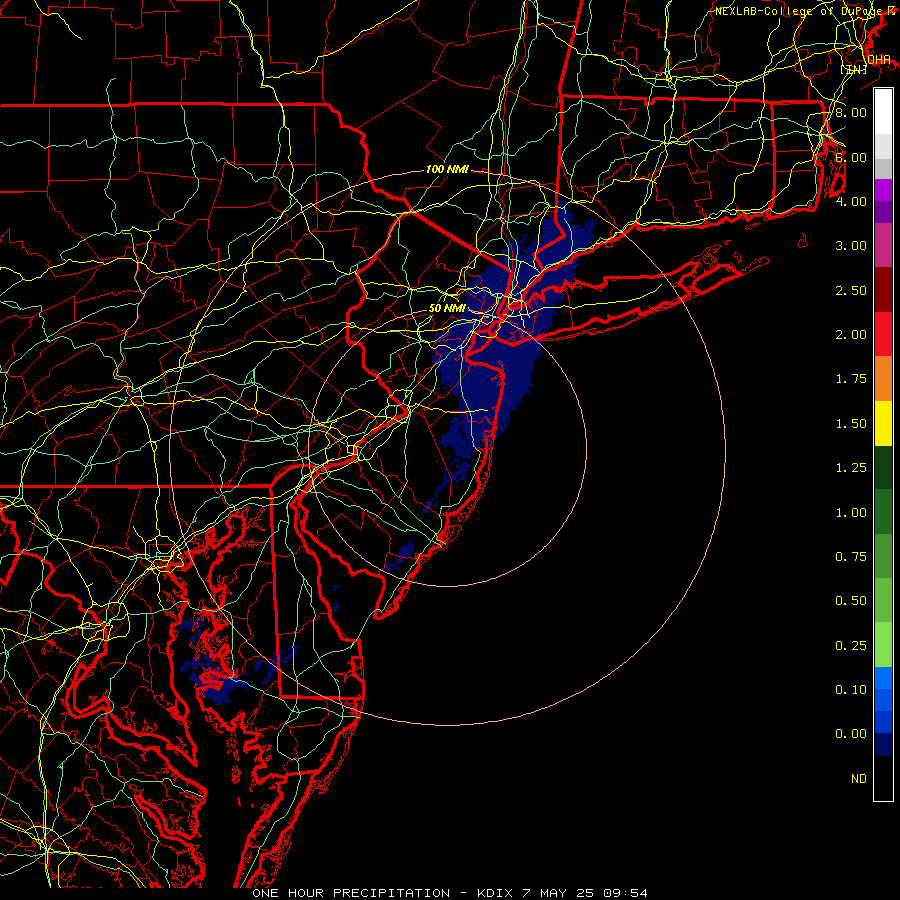Click the 0.25 legend value

pos(851,646)
